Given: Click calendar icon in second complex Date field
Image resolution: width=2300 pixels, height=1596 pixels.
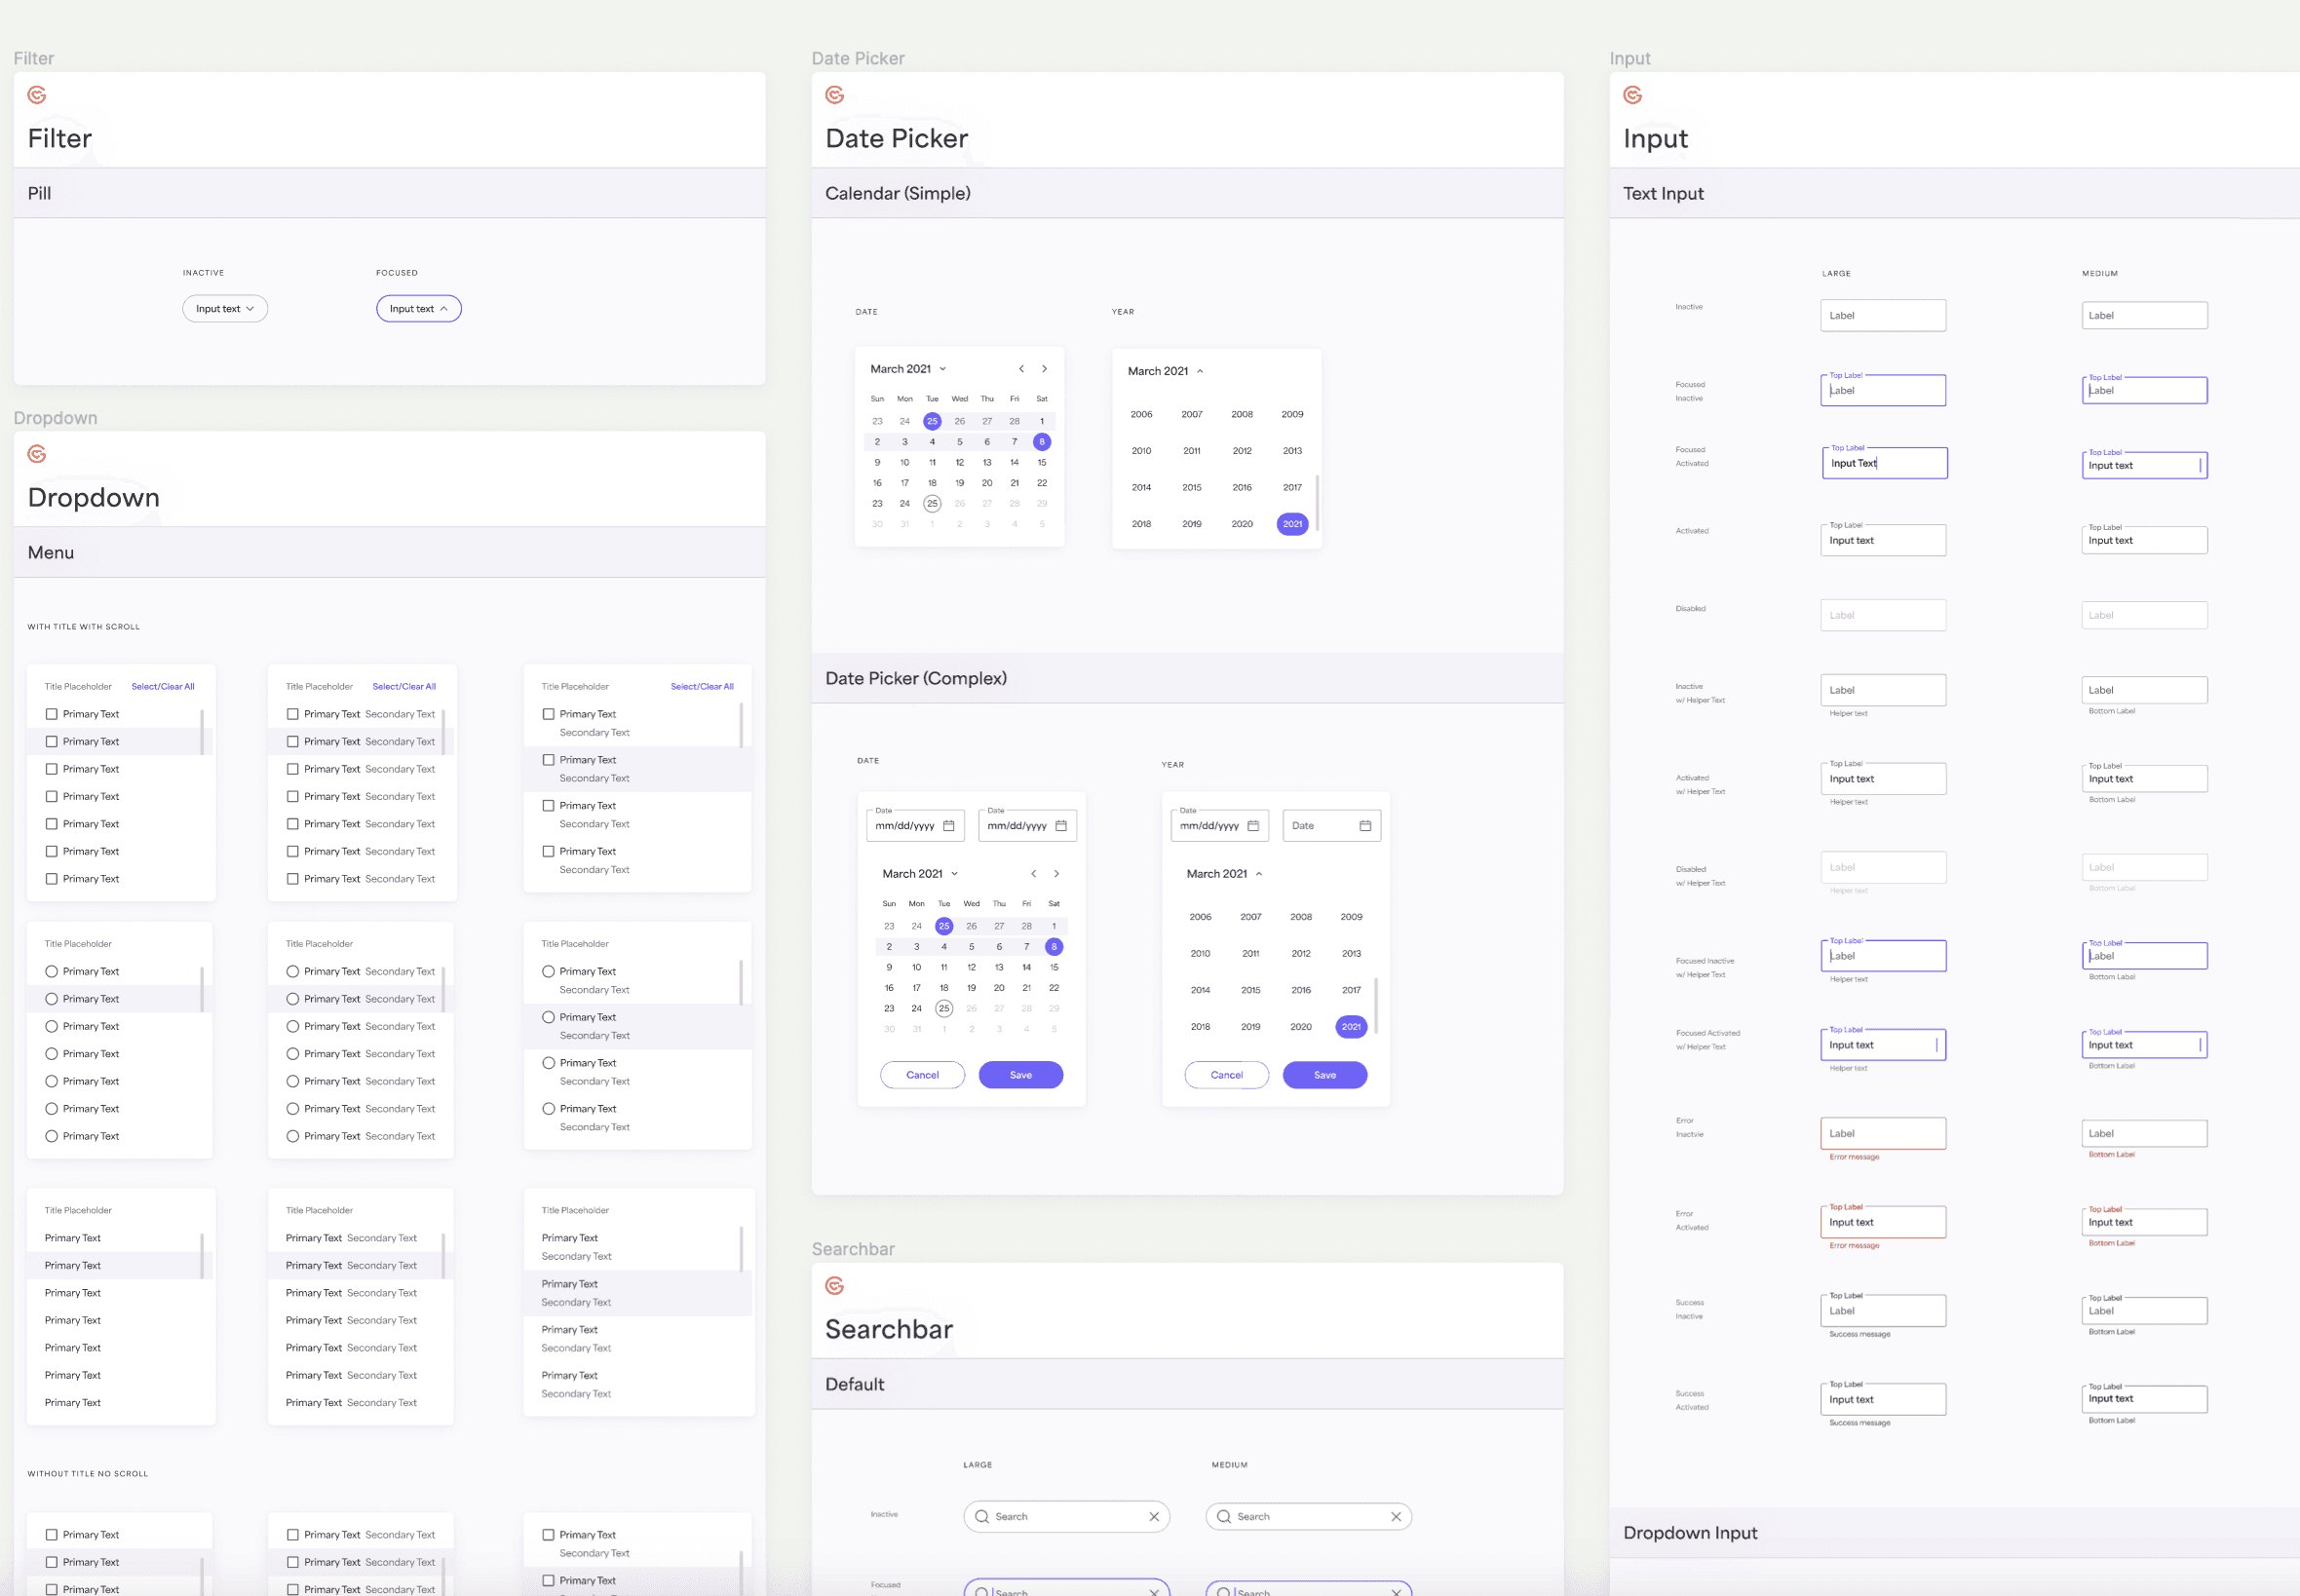Looking at the screenshot, I should [x=1061, y=826].
